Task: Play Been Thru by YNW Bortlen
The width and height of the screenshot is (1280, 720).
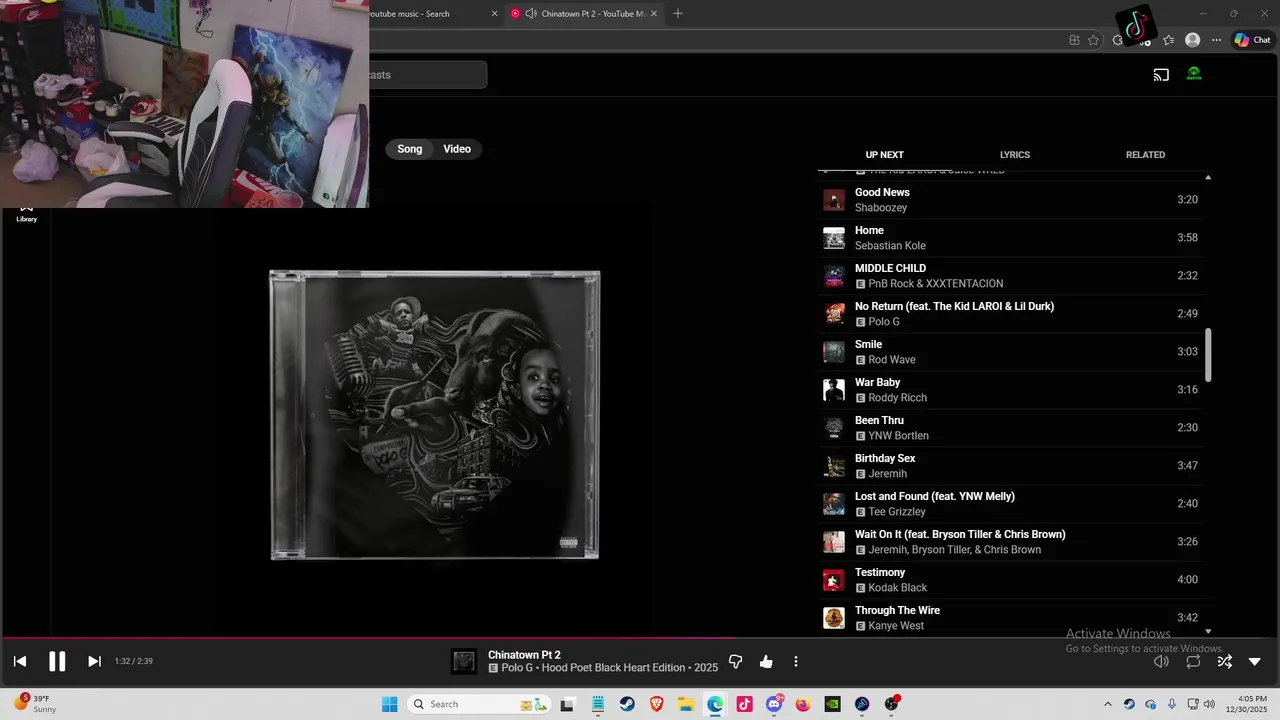Action: coord(1010,428)
